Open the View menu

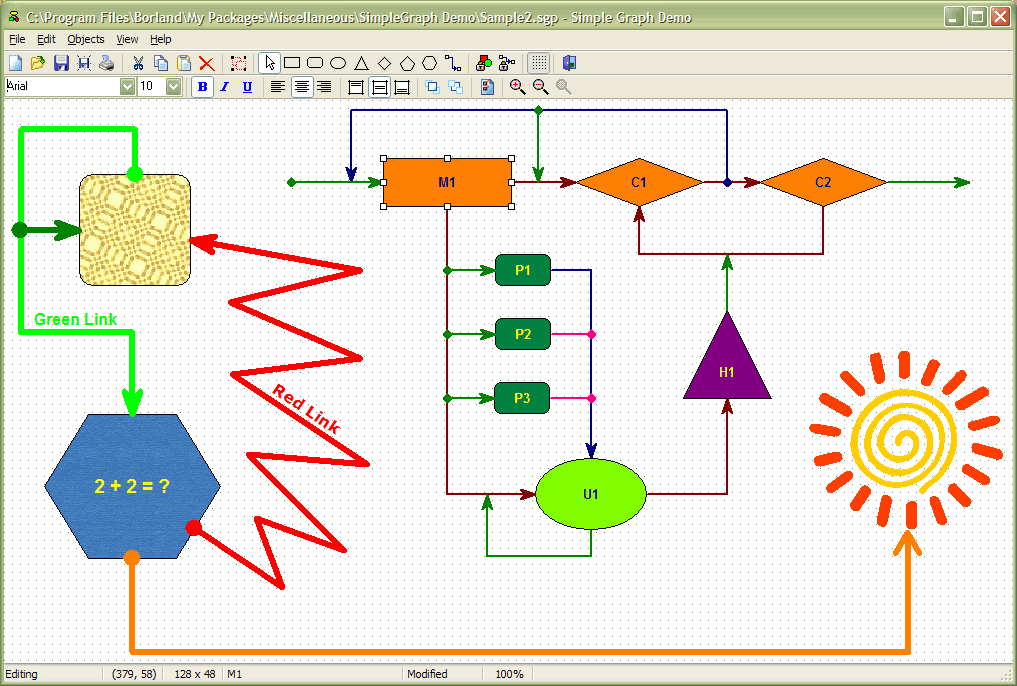pos(127,39)
